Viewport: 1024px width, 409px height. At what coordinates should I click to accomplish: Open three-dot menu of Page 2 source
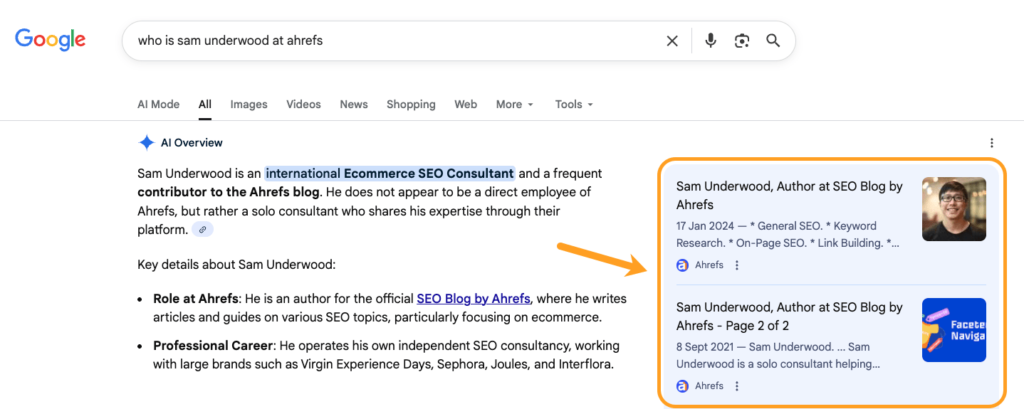737,386
